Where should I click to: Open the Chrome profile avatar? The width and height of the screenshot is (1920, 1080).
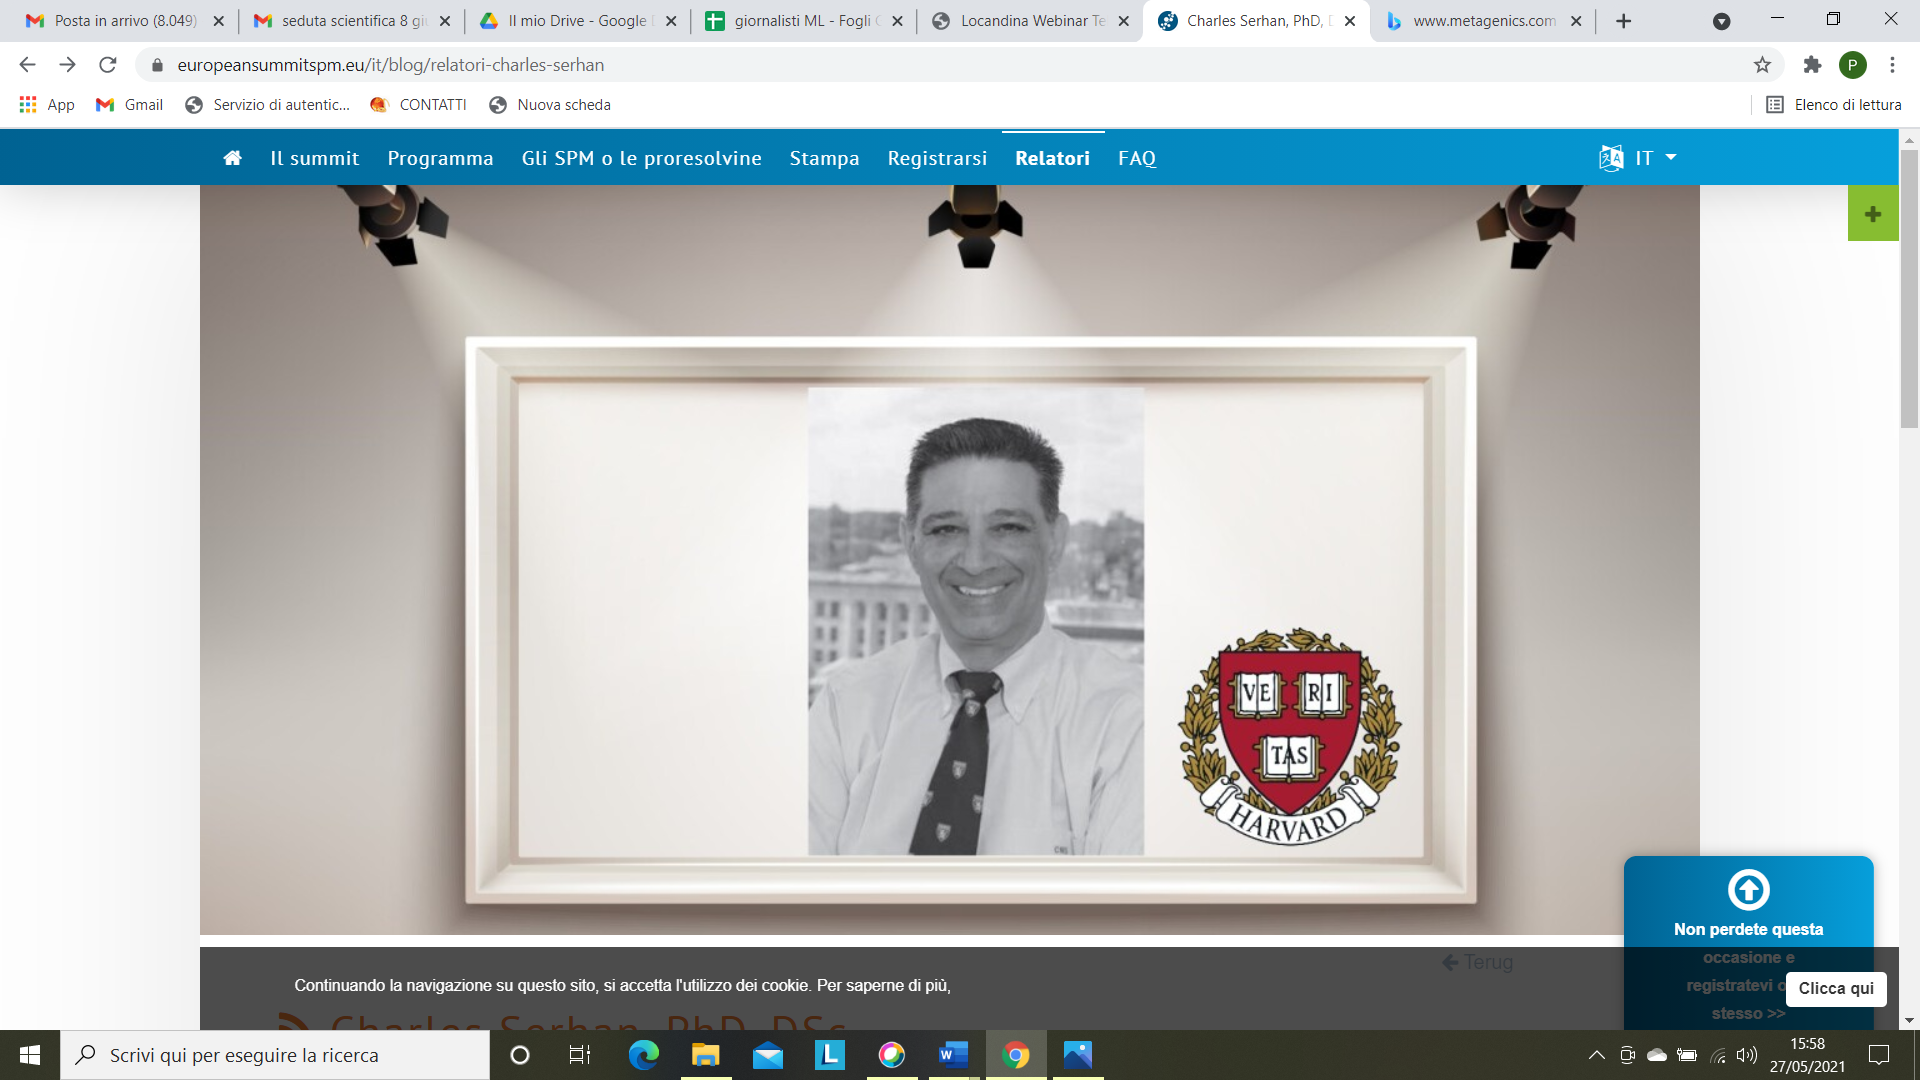coord(1852,65)
